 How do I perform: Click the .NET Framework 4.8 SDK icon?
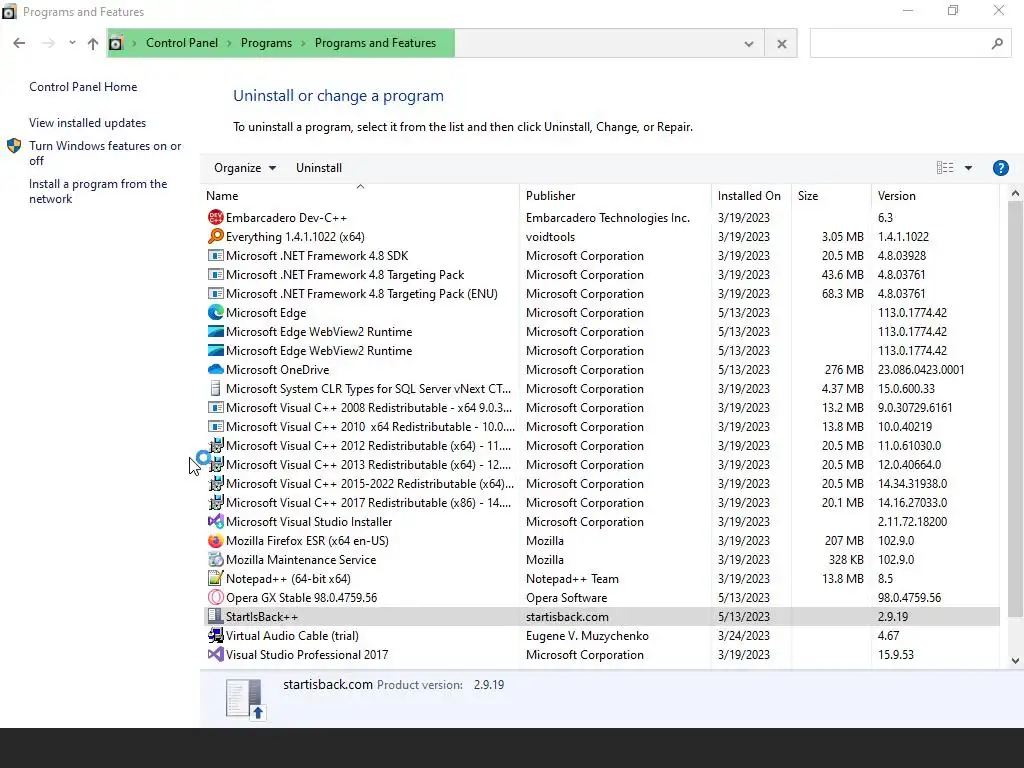[x=216, y=255]
